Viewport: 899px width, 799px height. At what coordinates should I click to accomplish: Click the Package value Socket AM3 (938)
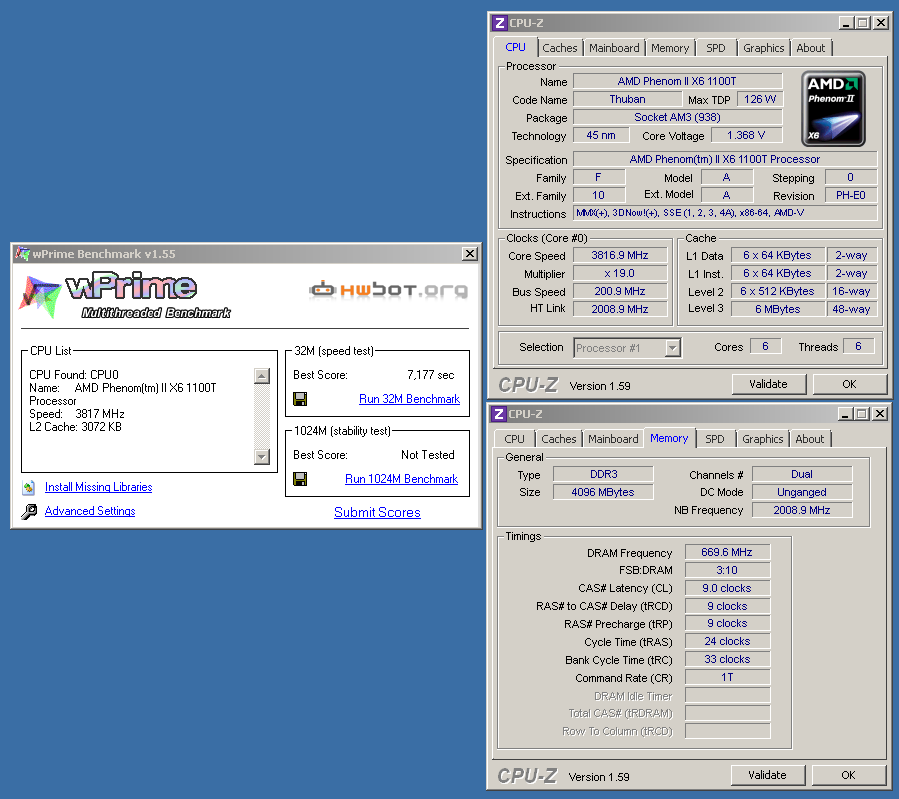tap(677, 117)
